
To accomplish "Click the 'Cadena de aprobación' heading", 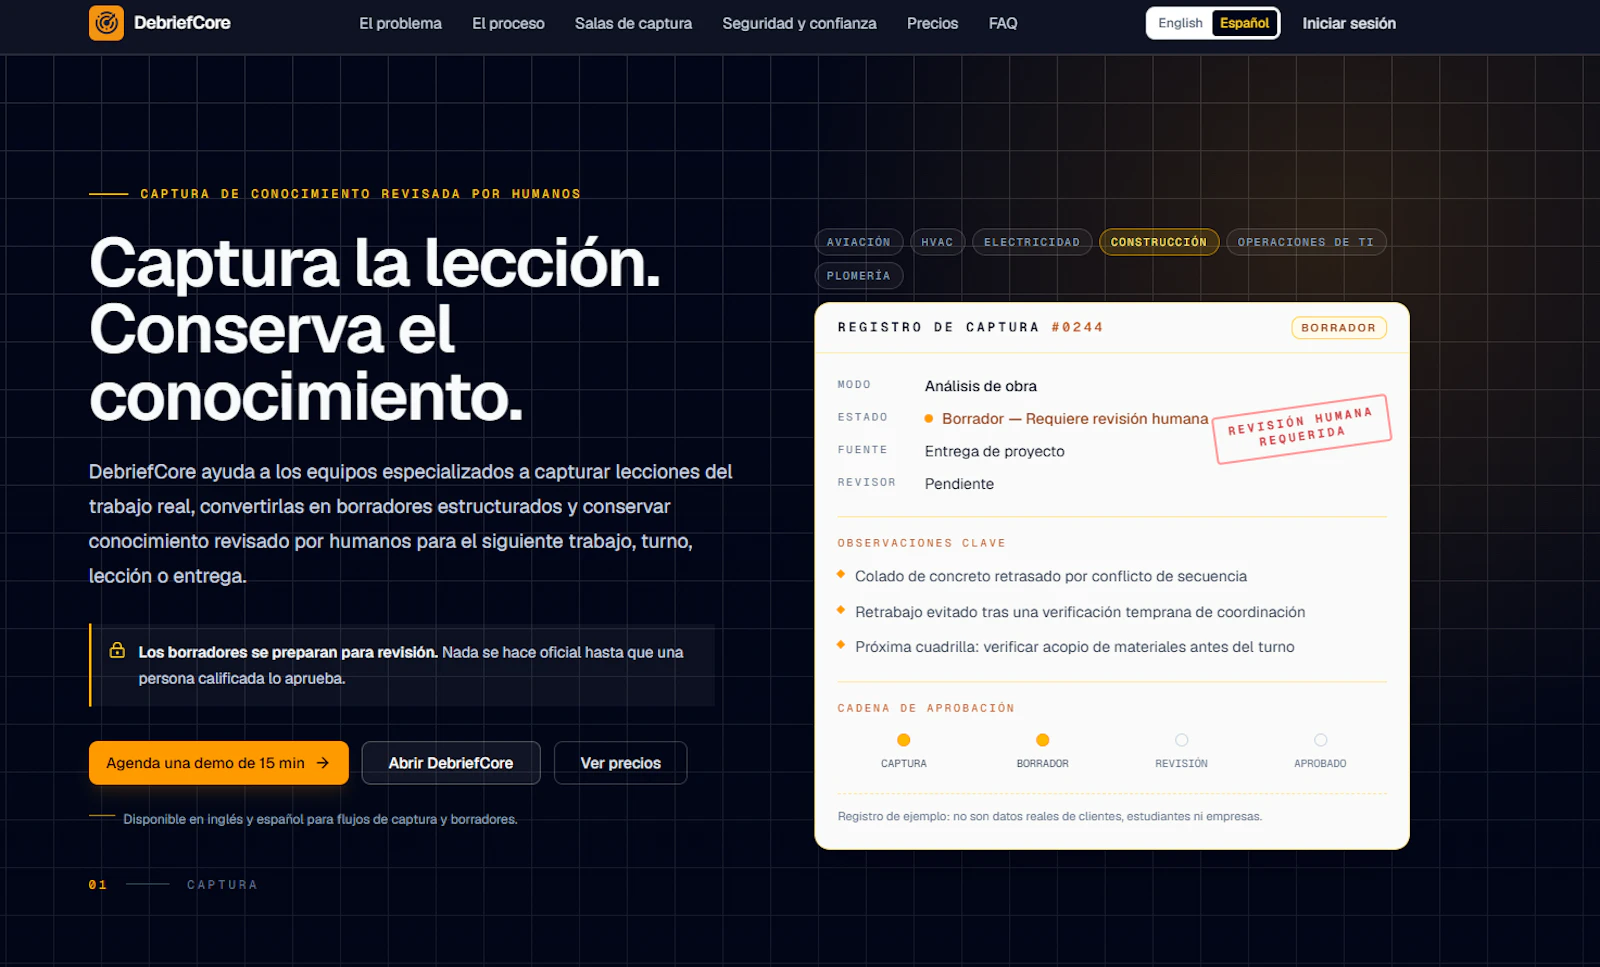I will (926, 708).
